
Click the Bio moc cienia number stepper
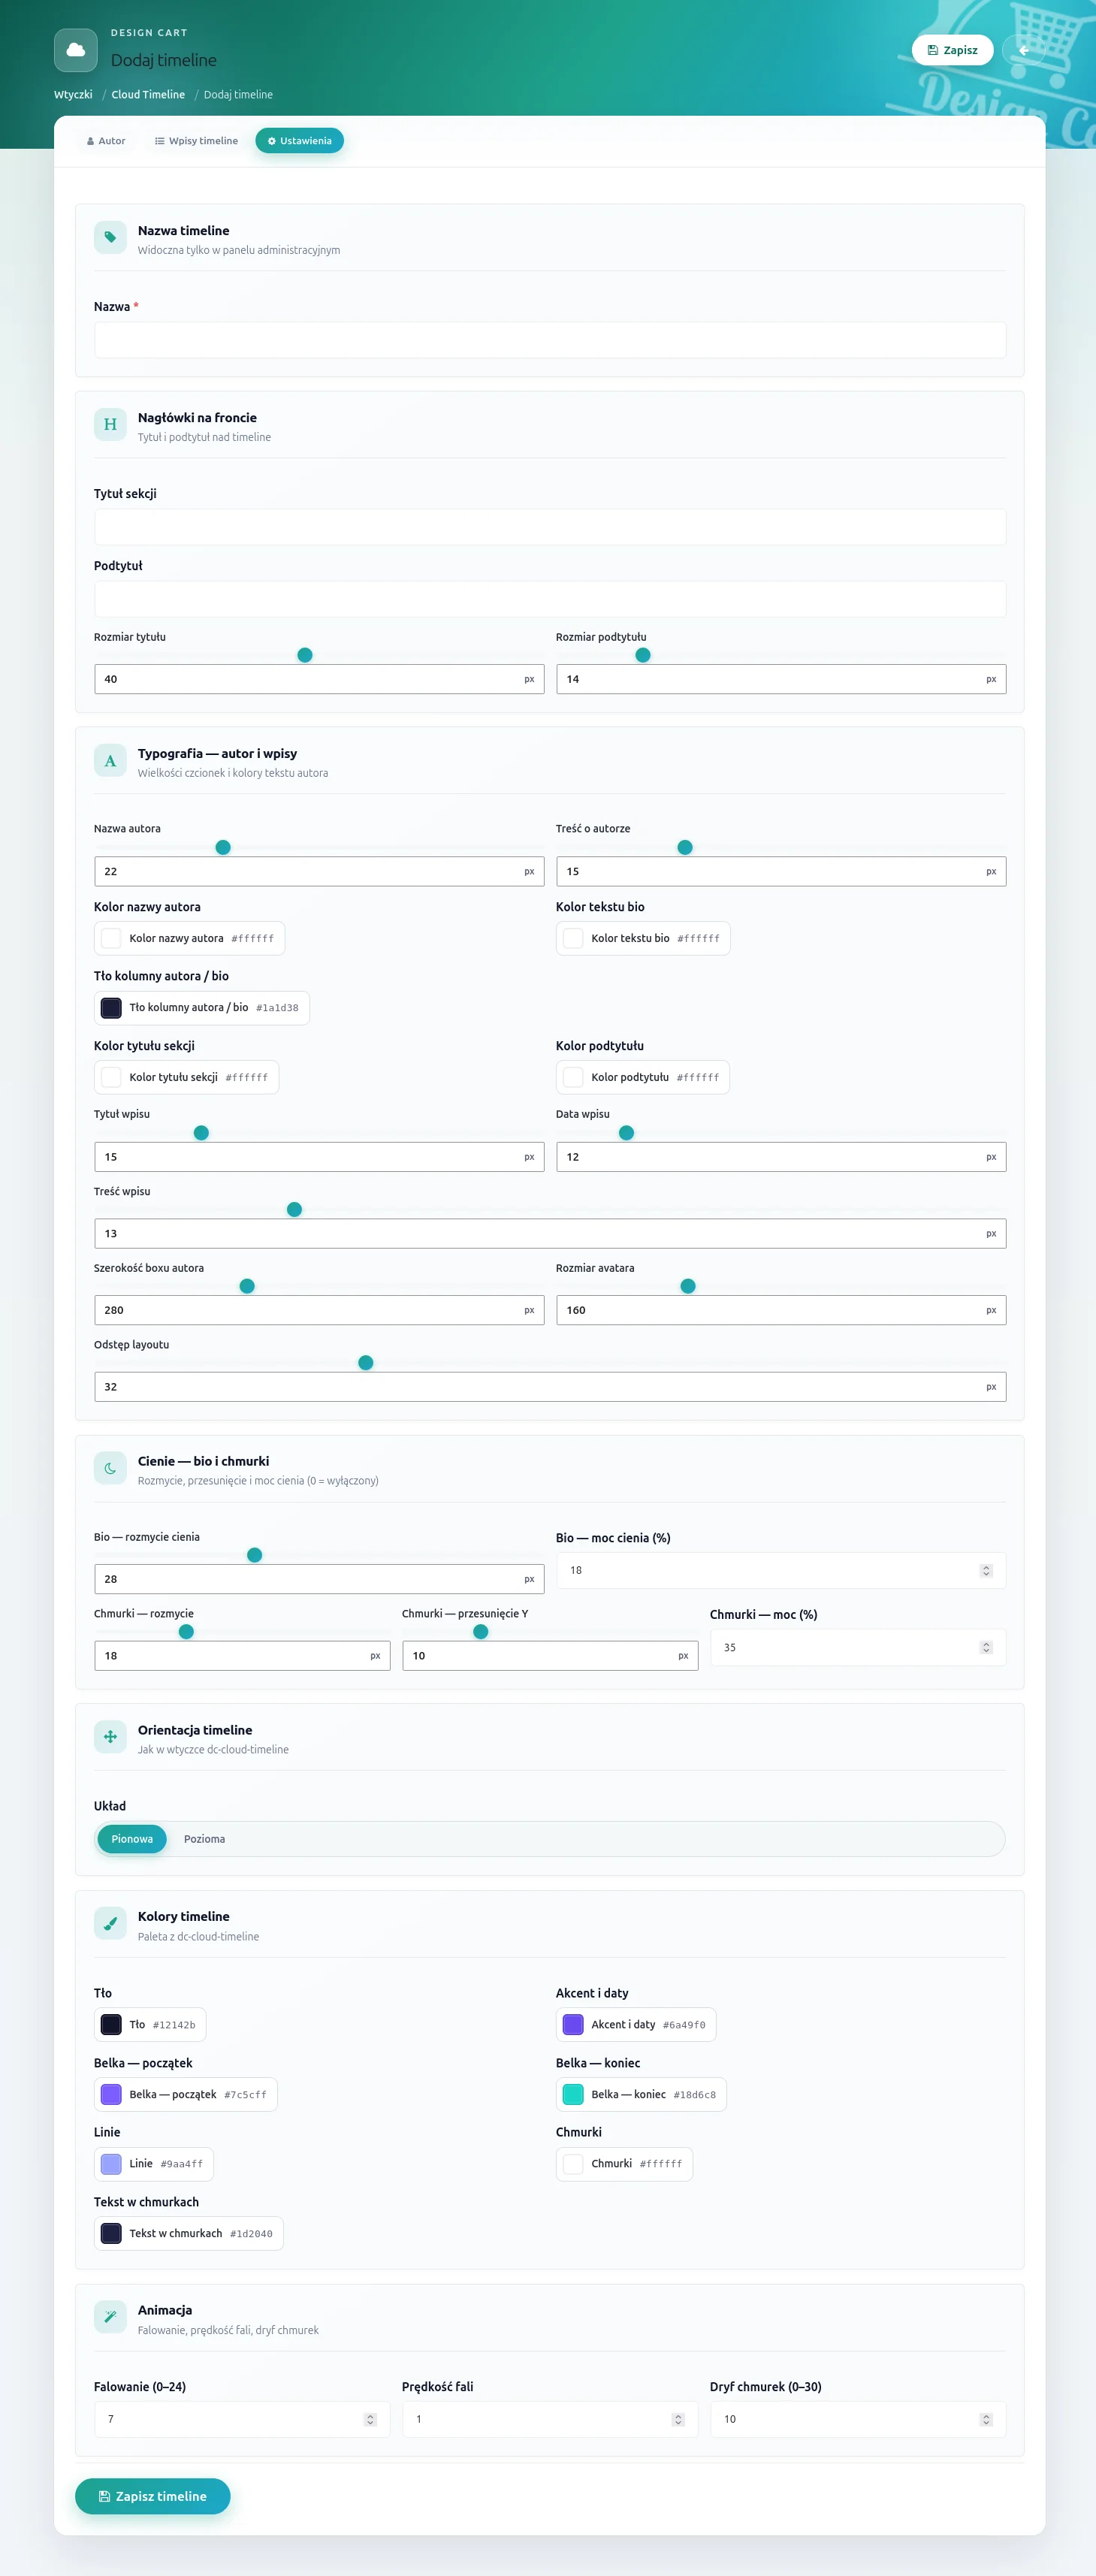point(986,1570)
